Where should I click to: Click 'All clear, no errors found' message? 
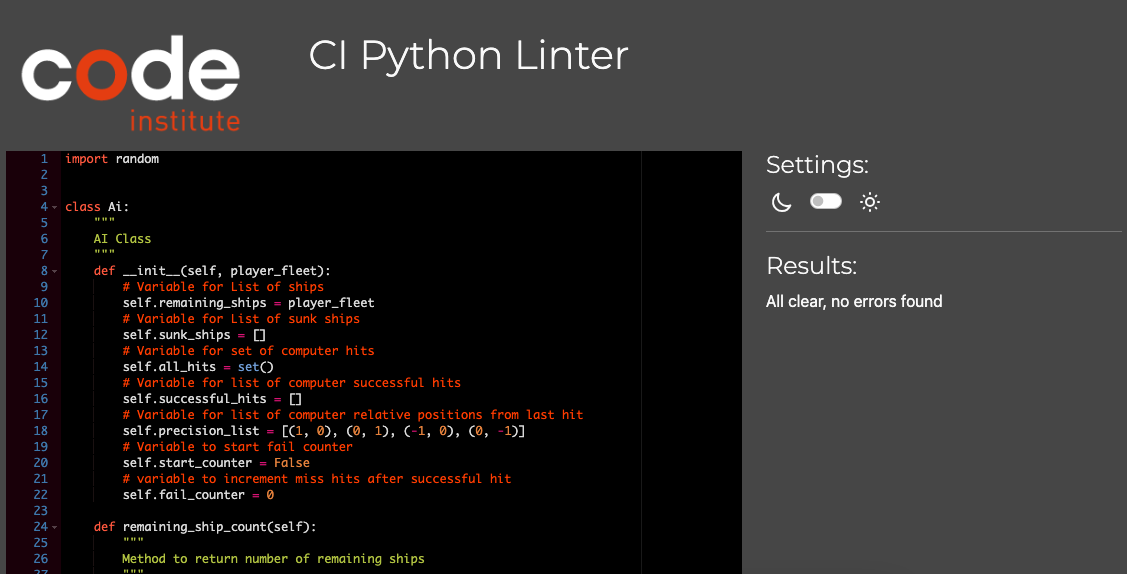[854, 302]
